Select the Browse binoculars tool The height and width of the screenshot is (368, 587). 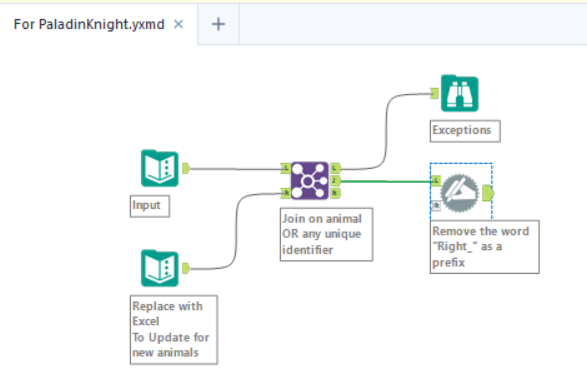coord(459,93)
